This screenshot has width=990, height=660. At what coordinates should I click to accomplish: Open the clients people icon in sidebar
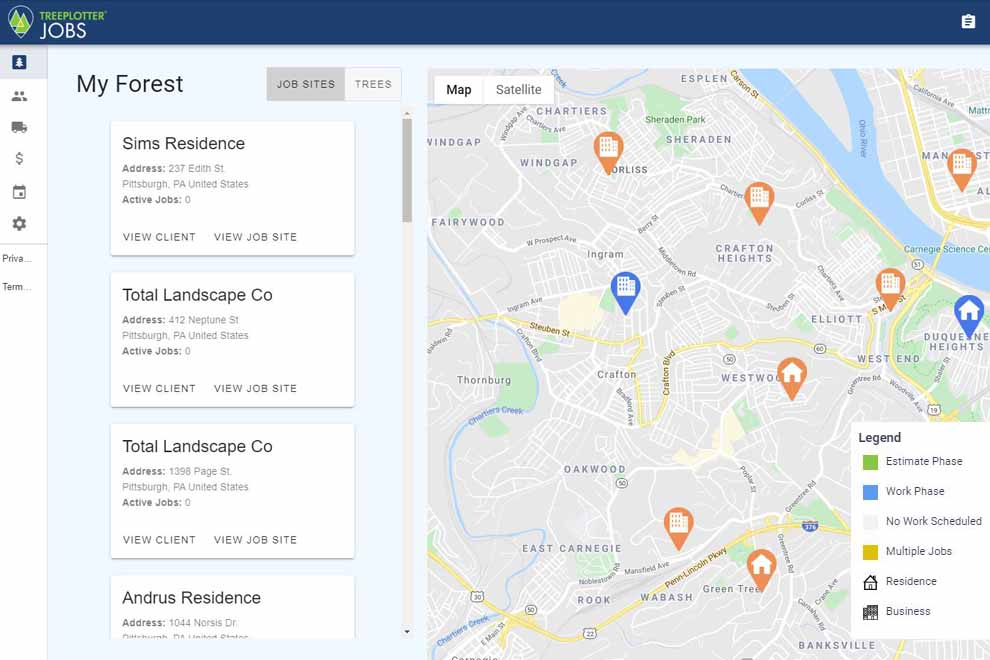click(x=20, y=96)
